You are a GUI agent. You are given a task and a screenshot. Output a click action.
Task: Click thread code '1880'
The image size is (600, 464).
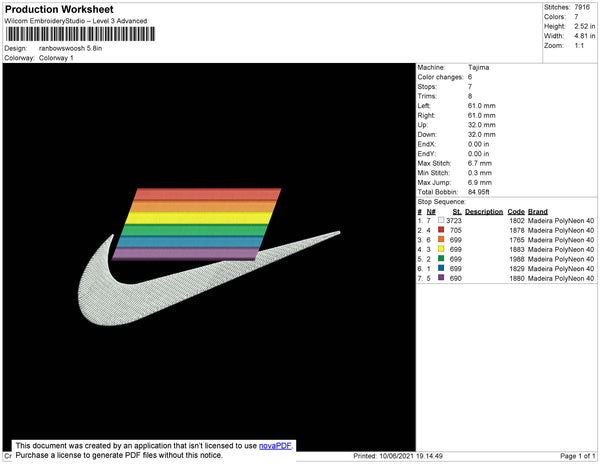pyautogui.click(x=517, y=278)
